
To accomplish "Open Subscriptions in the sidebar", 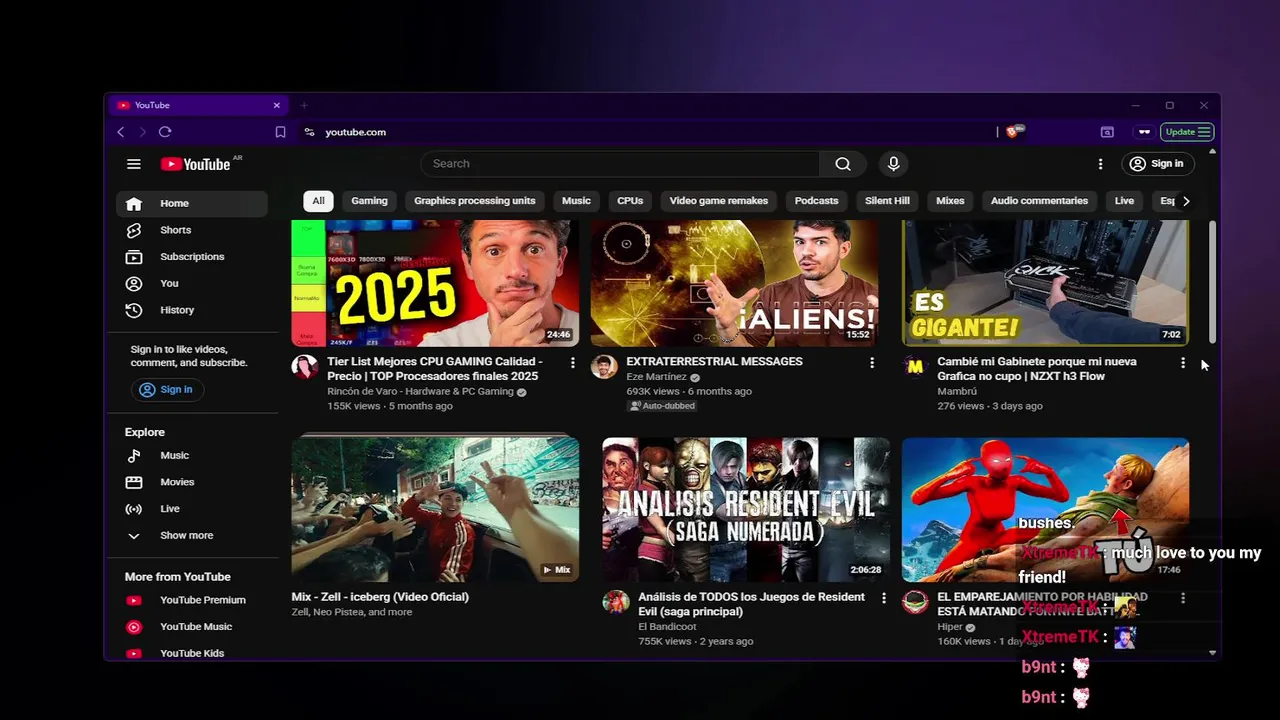I will (193, 257).
